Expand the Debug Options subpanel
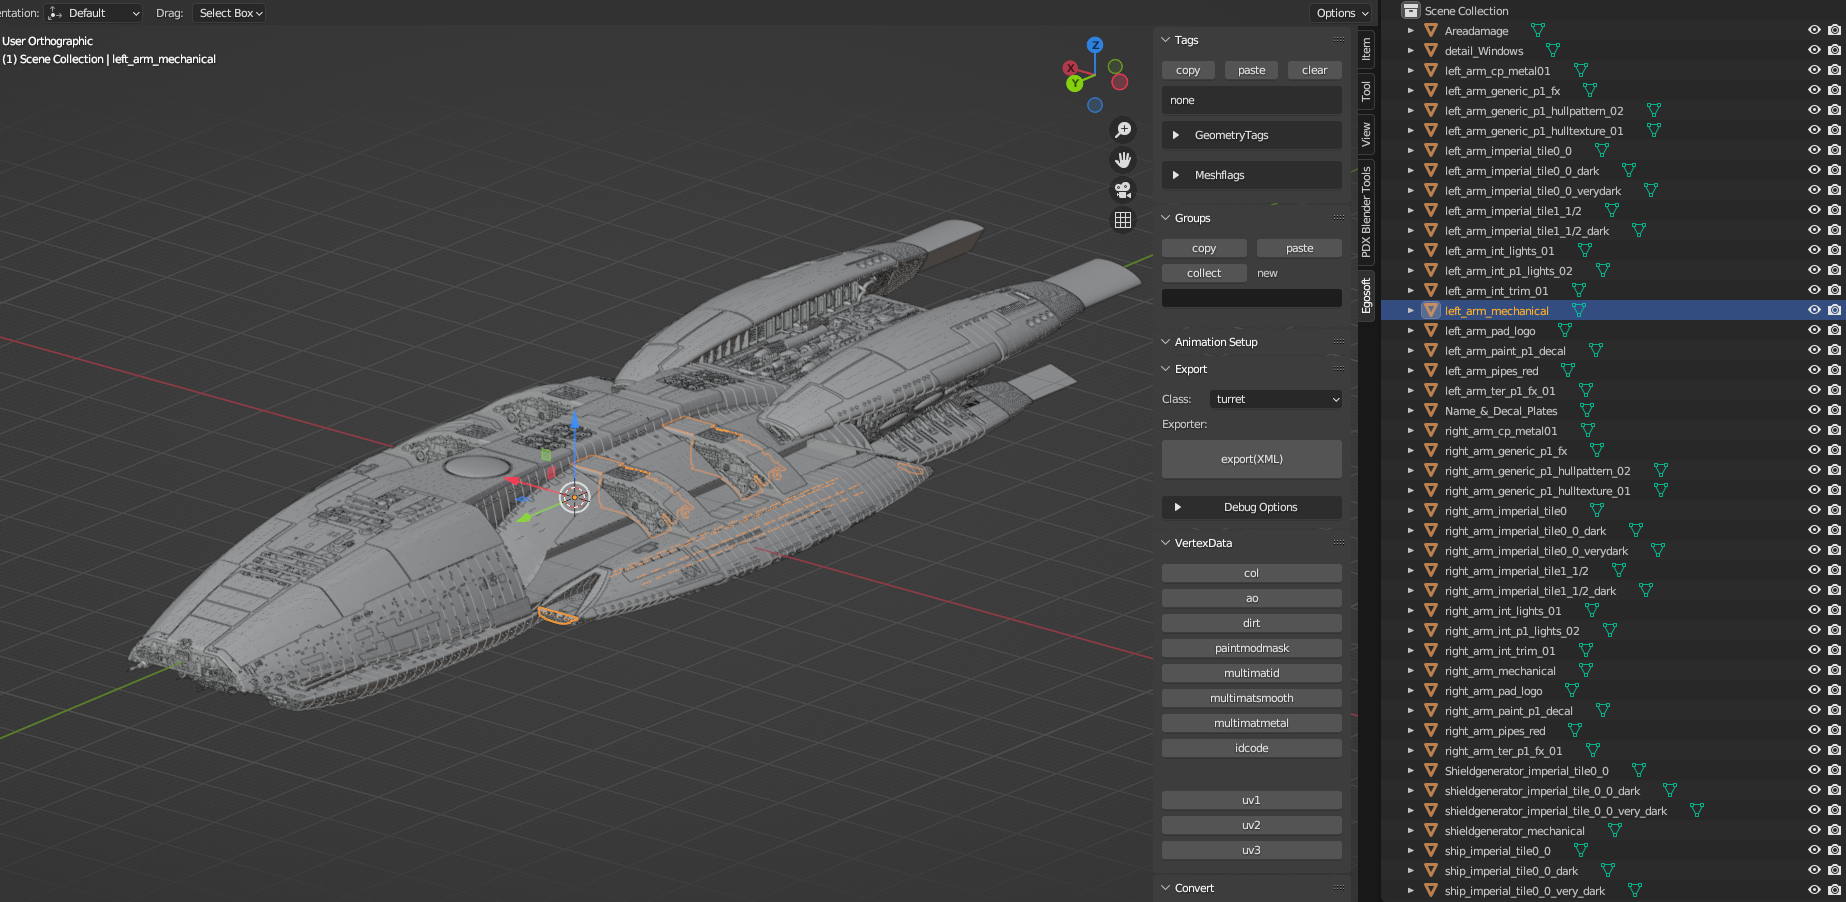This screenshot has width=1846, height=902. click(x=1252, y=507)
